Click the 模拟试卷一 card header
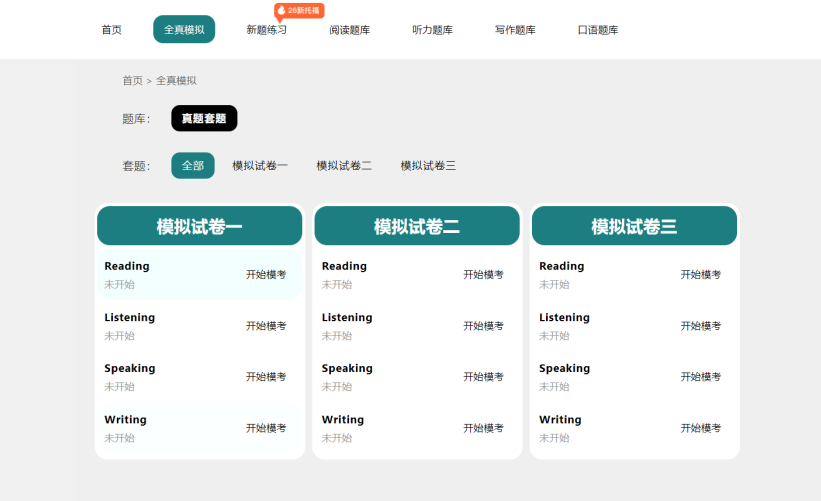Viewport: 821px width, 501px height. pyautogui.click(x=199, y=226)
